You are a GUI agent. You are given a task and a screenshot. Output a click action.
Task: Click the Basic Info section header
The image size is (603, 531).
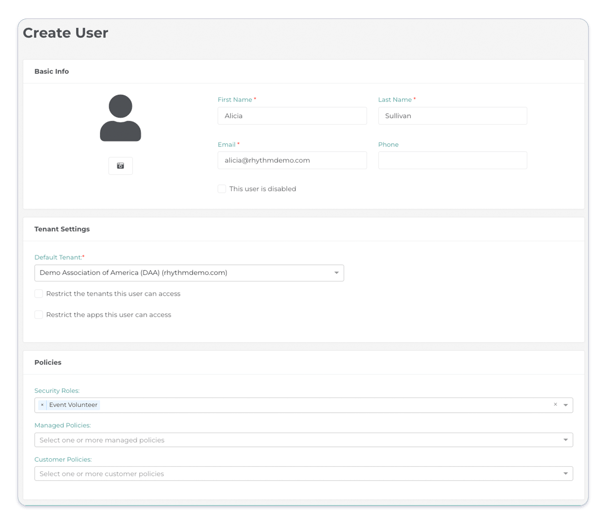pos(52,72)
